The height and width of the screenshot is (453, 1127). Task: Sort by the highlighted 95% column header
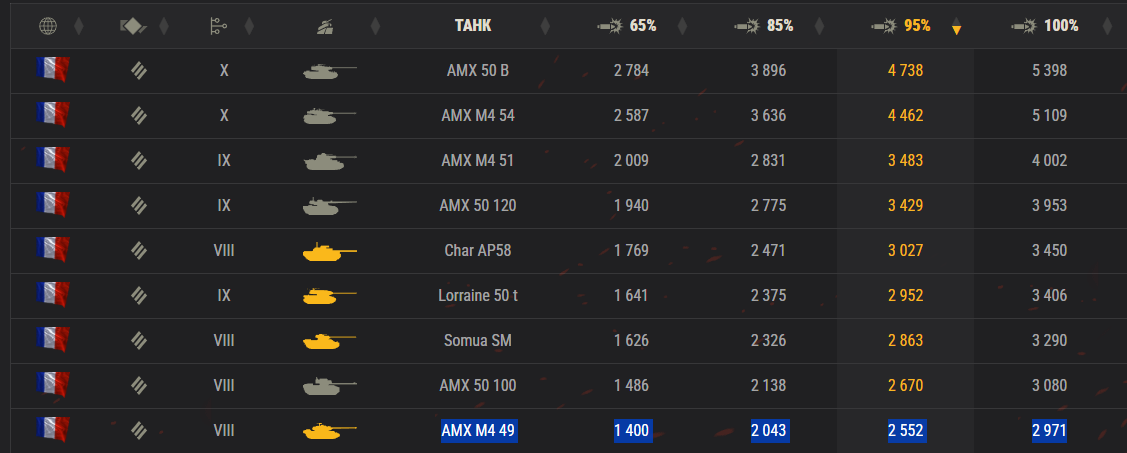click(901, 26)
